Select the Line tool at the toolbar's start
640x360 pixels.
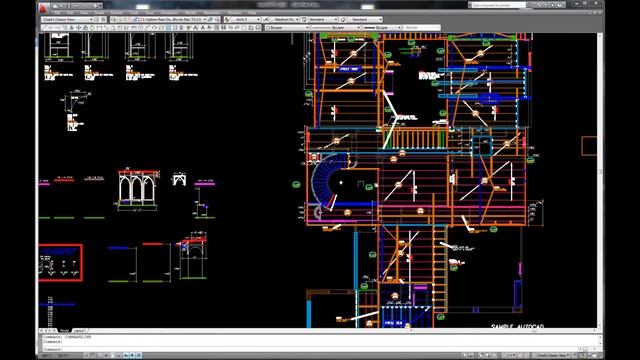tap(44, 28)
